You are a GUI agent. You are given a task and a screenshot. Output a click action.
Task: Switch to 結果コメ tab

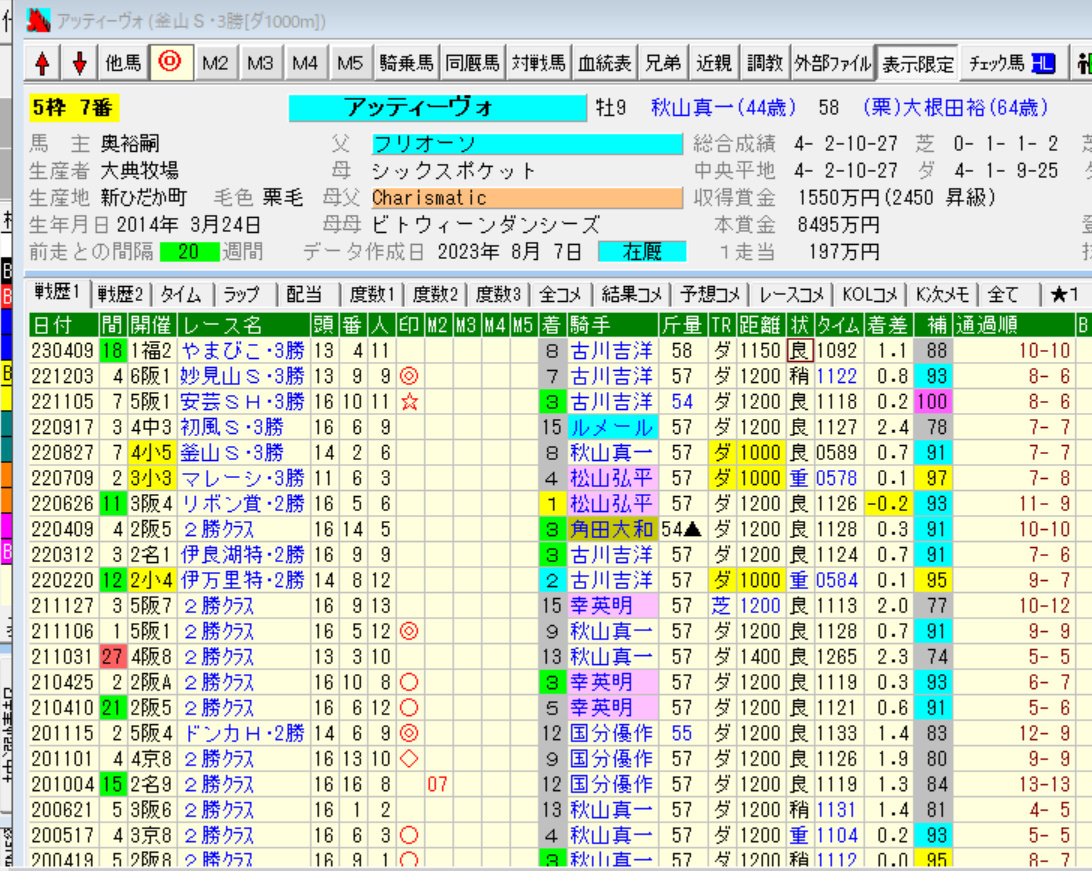point(631,295)
